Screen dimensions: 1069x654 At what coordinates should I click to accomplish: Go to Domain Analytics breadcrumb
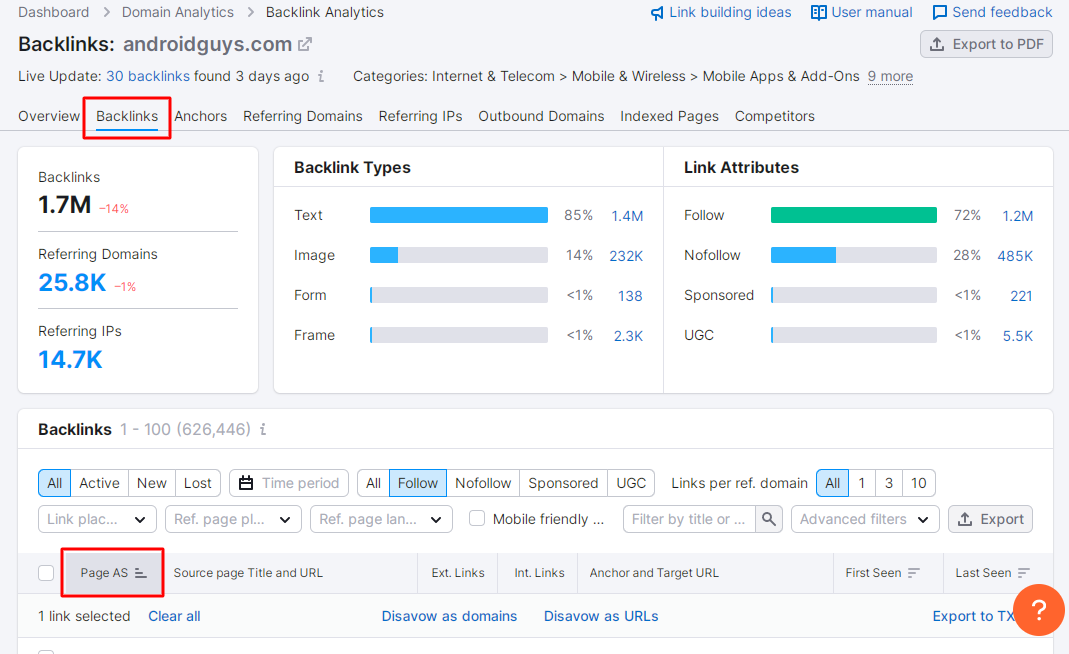(x=178, y=12)
